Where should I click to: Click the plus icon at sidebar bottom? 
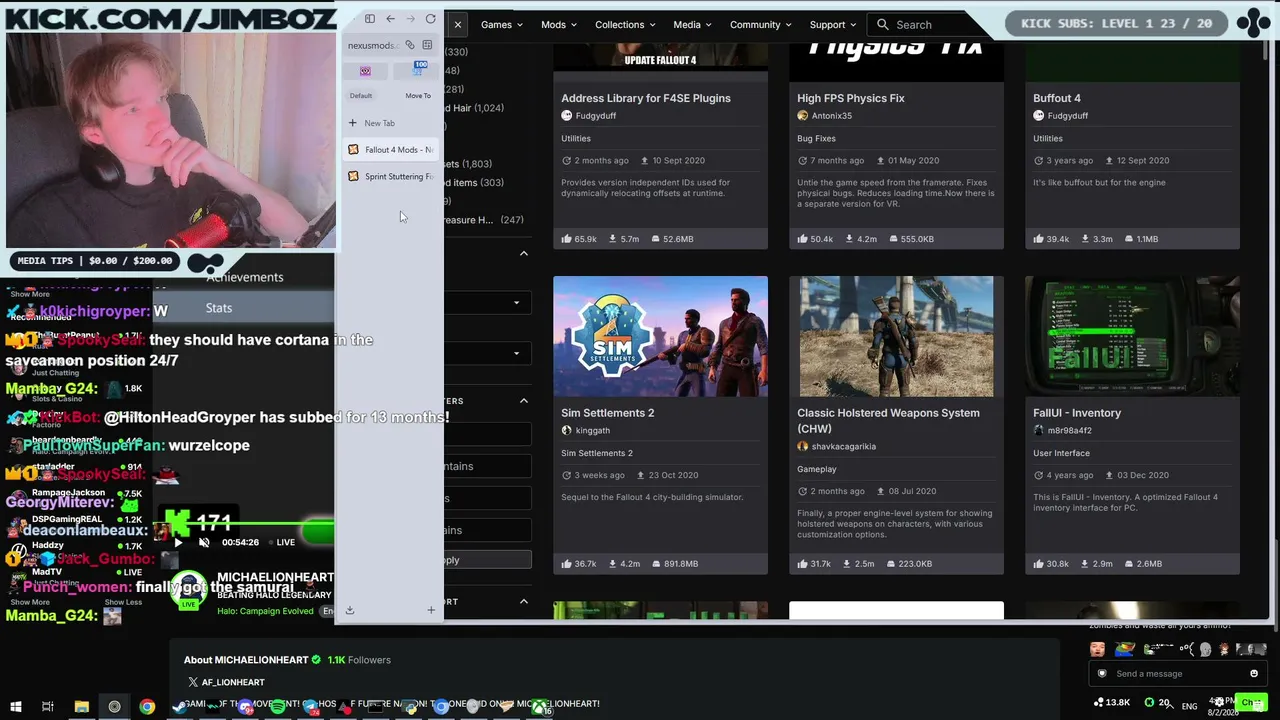[x=431, y=610]
